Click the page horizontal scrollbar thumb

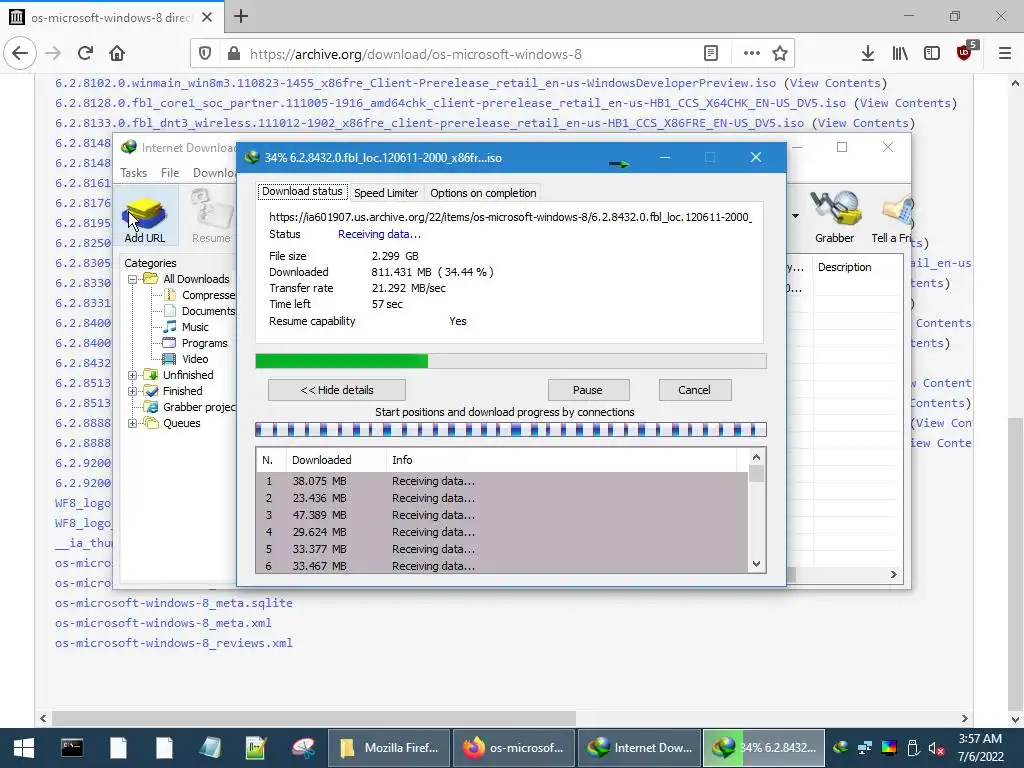click(x=313, y=718)
